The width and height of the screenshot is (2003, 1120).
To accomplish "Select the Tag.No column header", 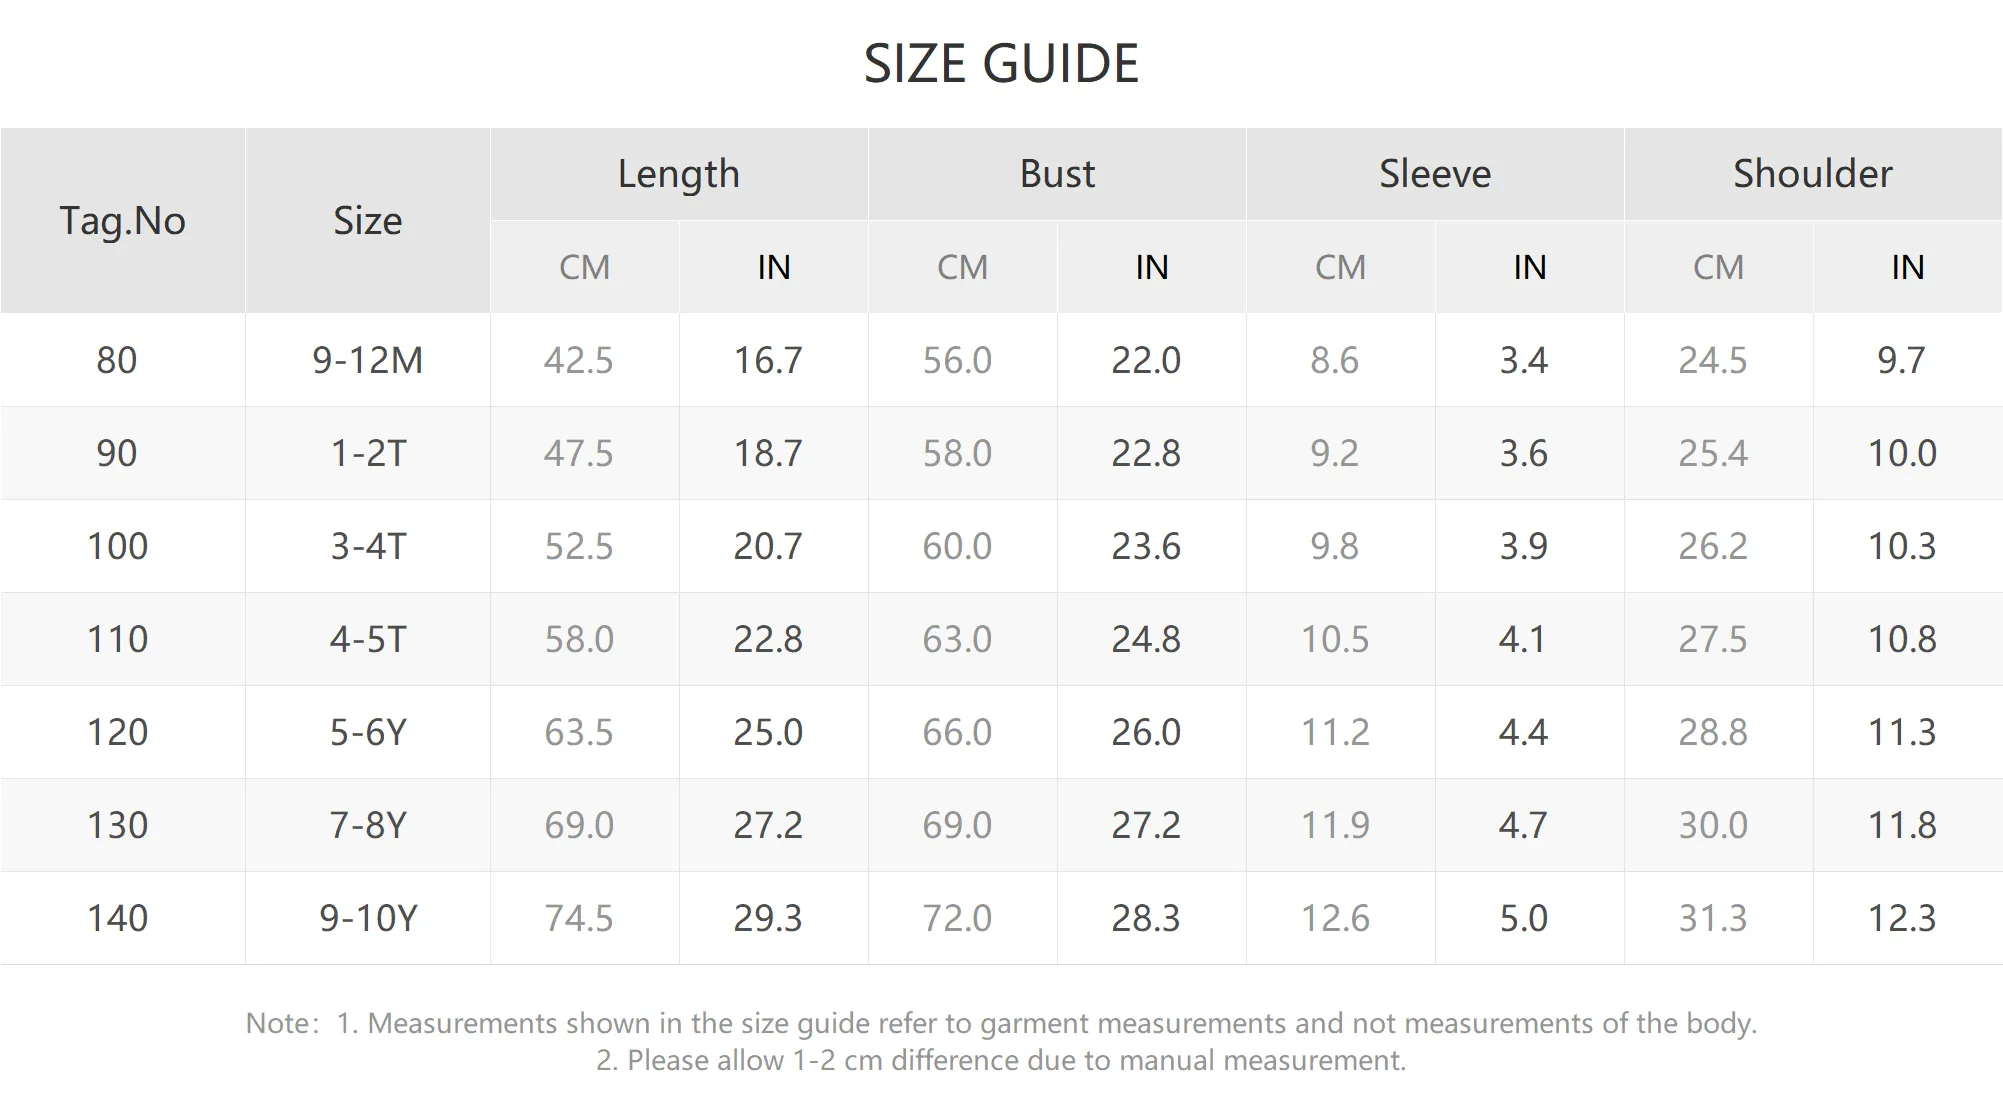I will (122, 220).
